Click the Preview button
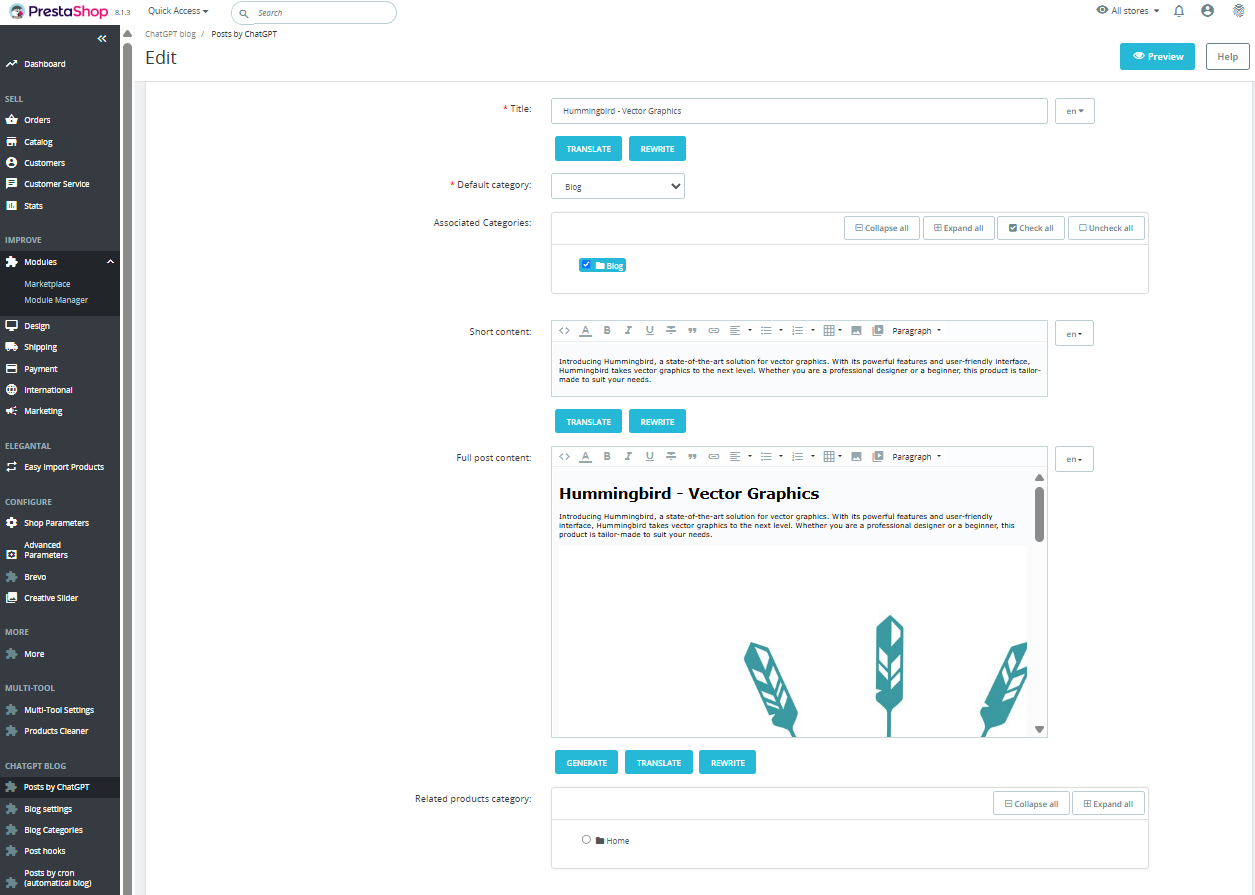The image size is (1255, 895). tap(1157, 57)
